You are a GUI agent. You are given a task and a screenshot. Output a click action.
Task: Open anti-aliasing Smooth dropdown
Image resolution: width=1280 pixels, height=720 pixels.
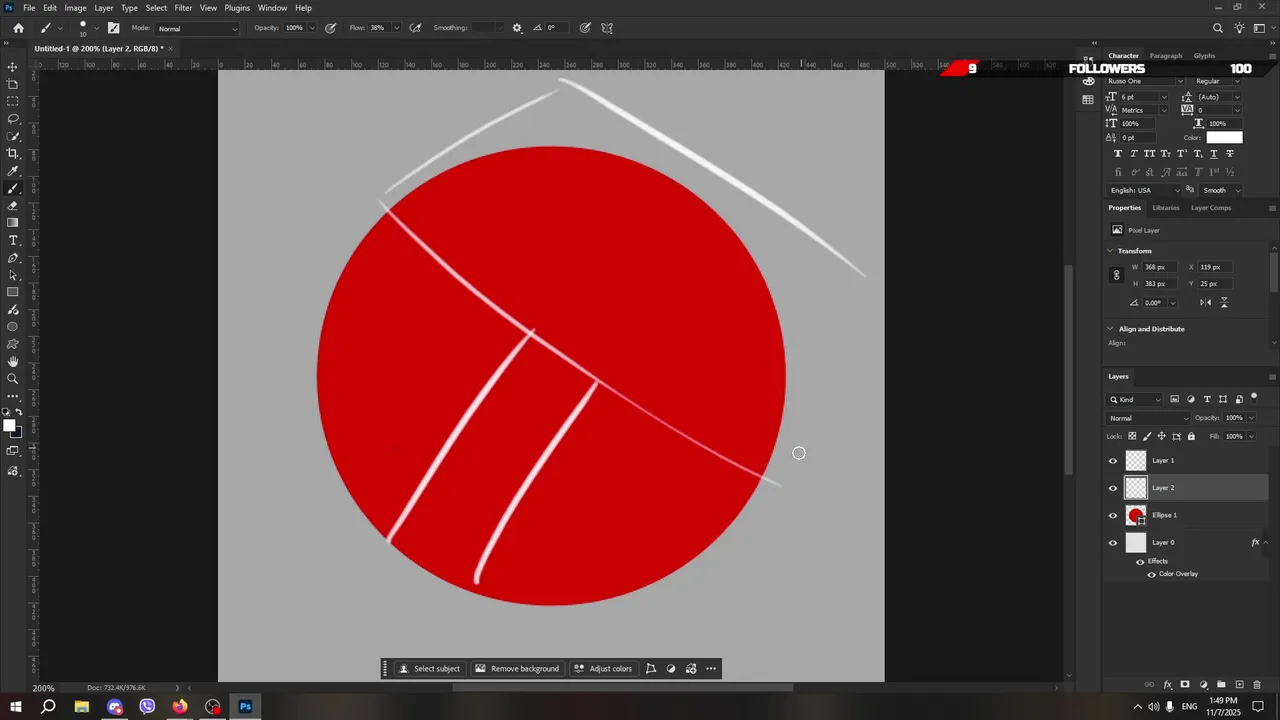tap(1221, 190)
